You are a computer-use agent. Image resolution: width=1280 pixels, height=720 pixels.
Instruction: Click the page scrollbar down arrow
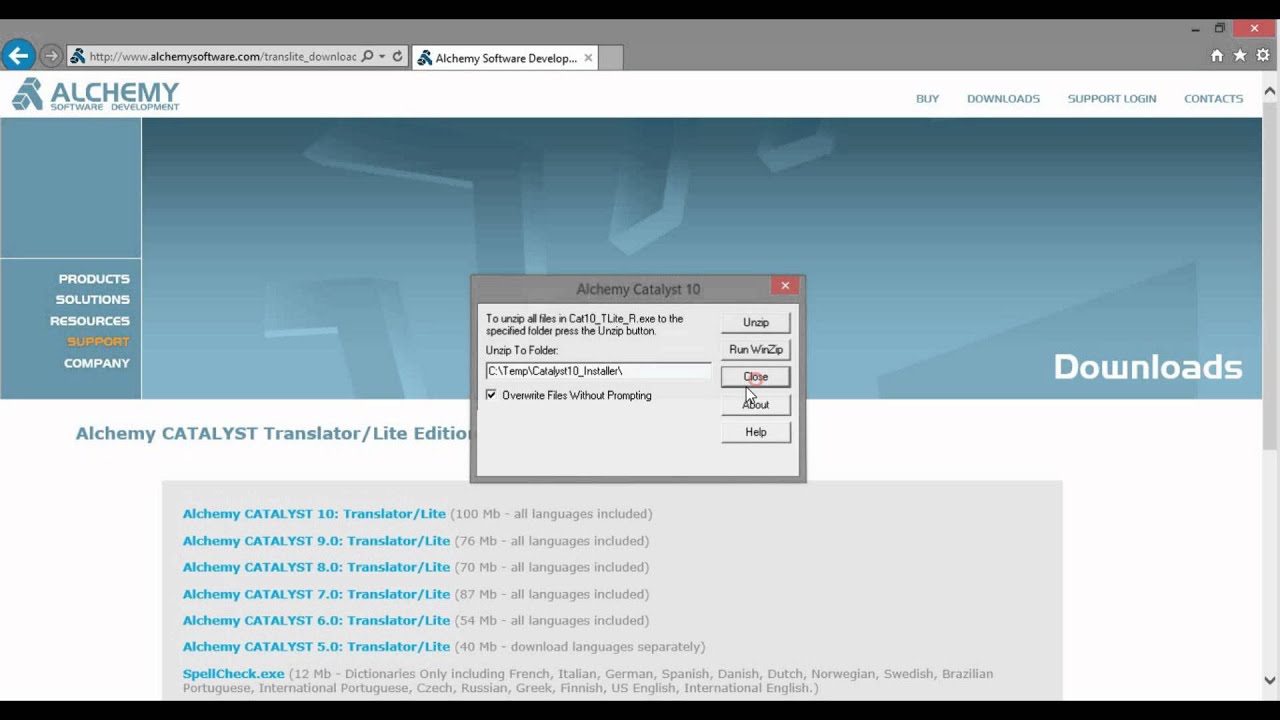click(x=1270, y=680)
